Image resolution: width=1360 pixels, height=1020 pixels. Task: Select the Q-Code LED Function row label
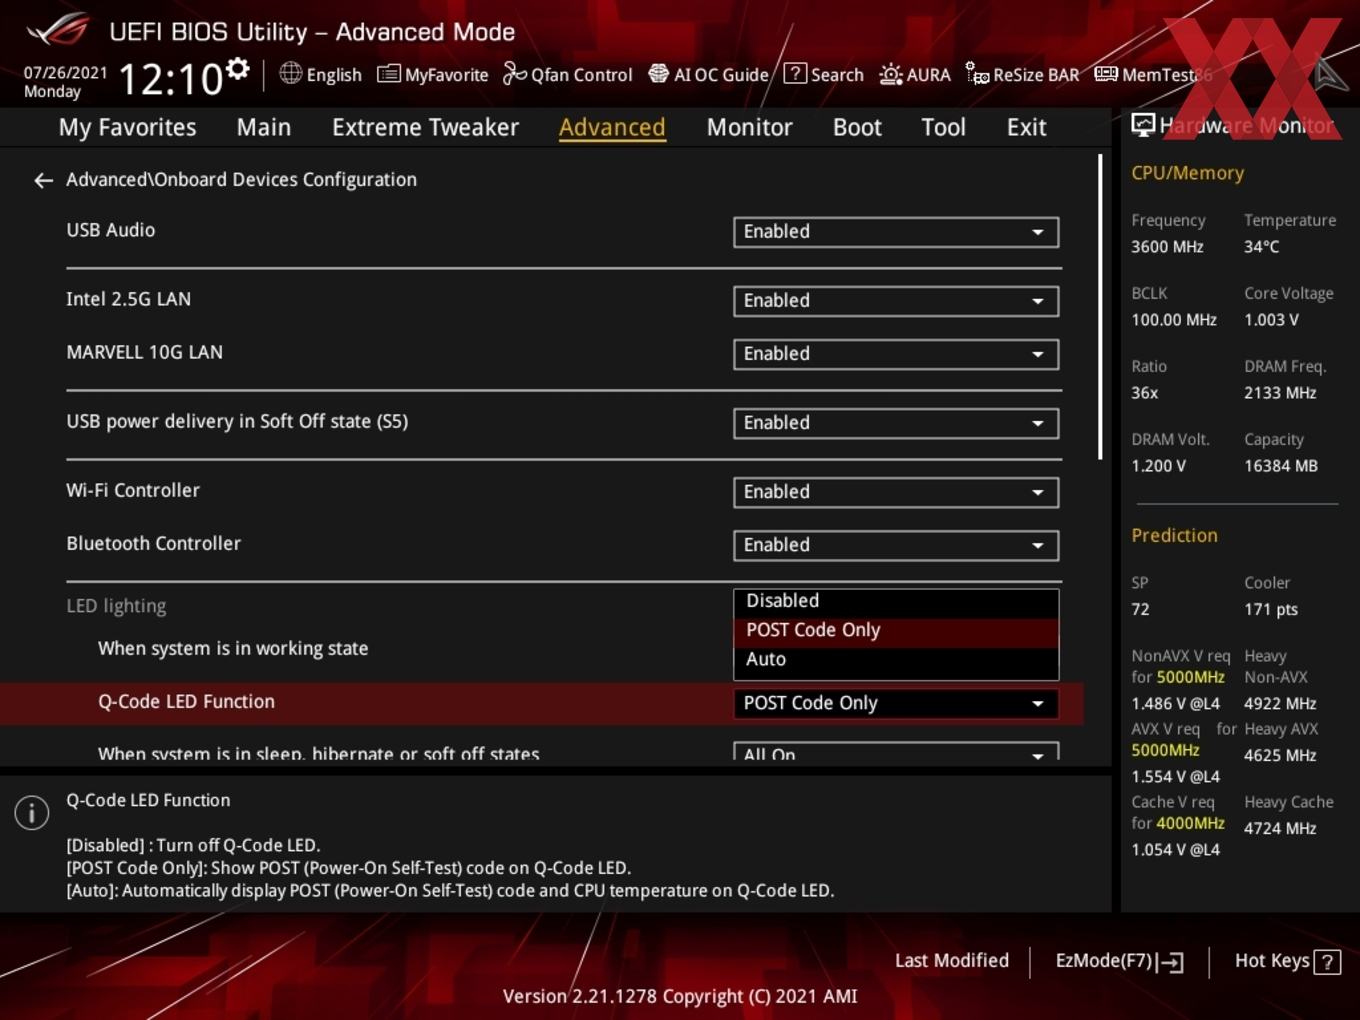click(186, 702)
